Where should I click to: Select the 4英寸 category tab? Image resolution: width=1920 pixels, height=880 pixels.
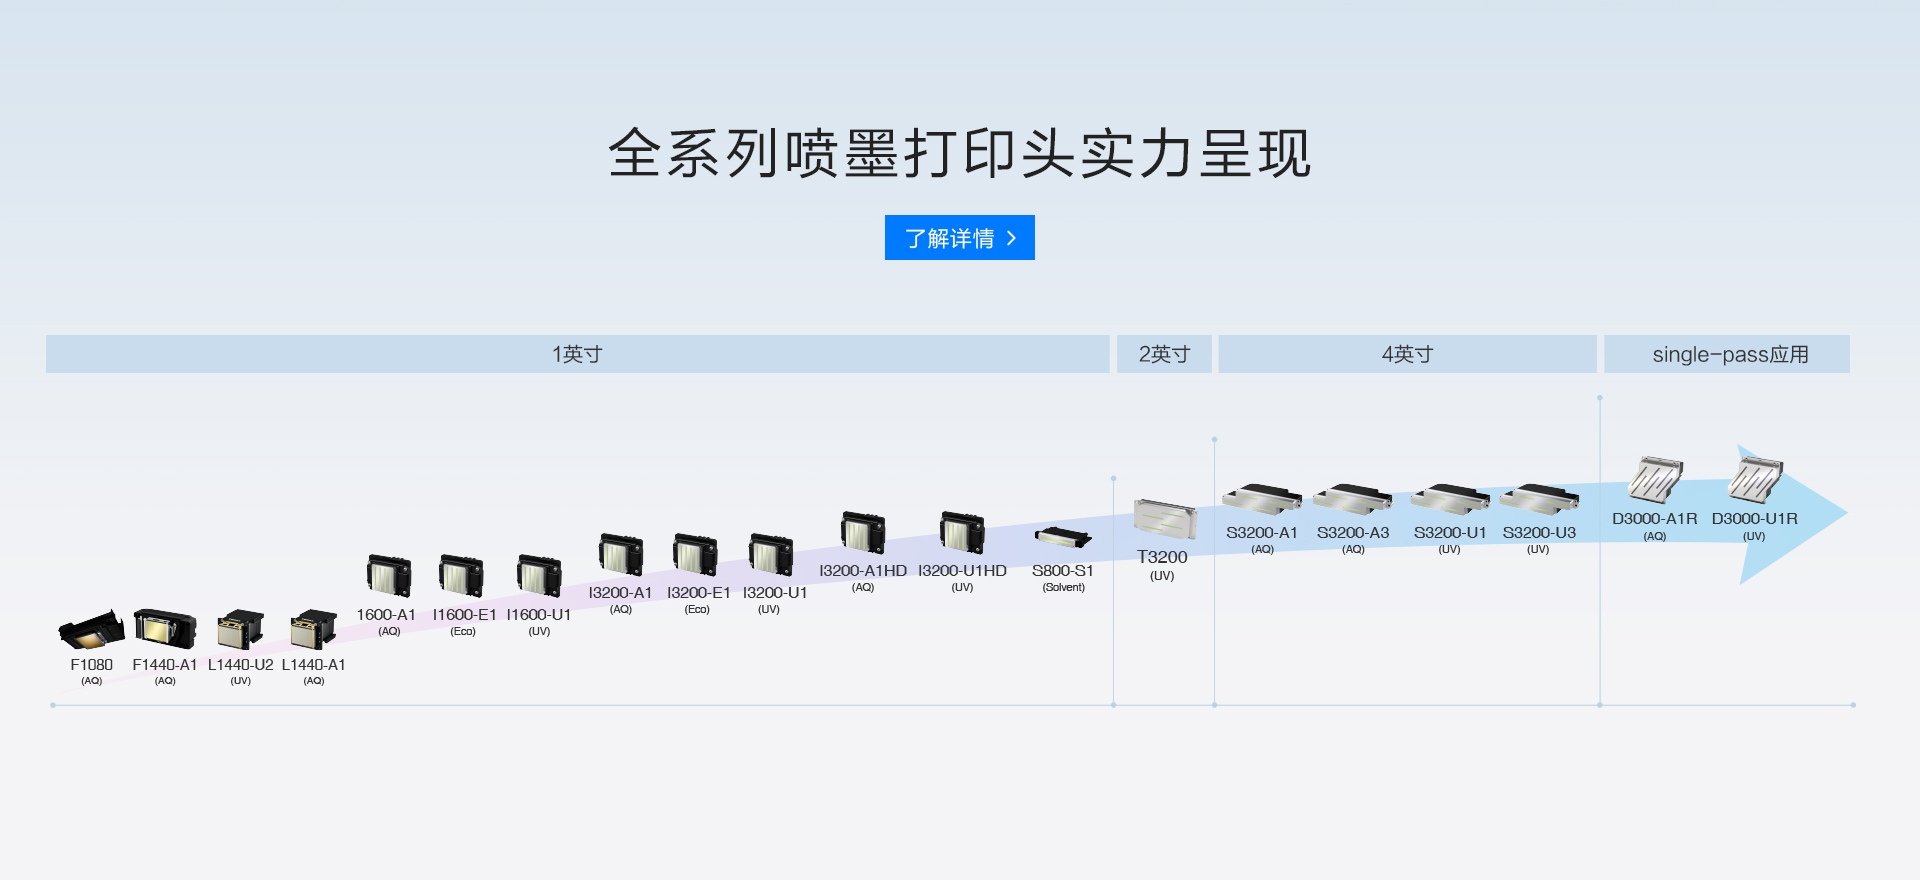pos(1407,354)
